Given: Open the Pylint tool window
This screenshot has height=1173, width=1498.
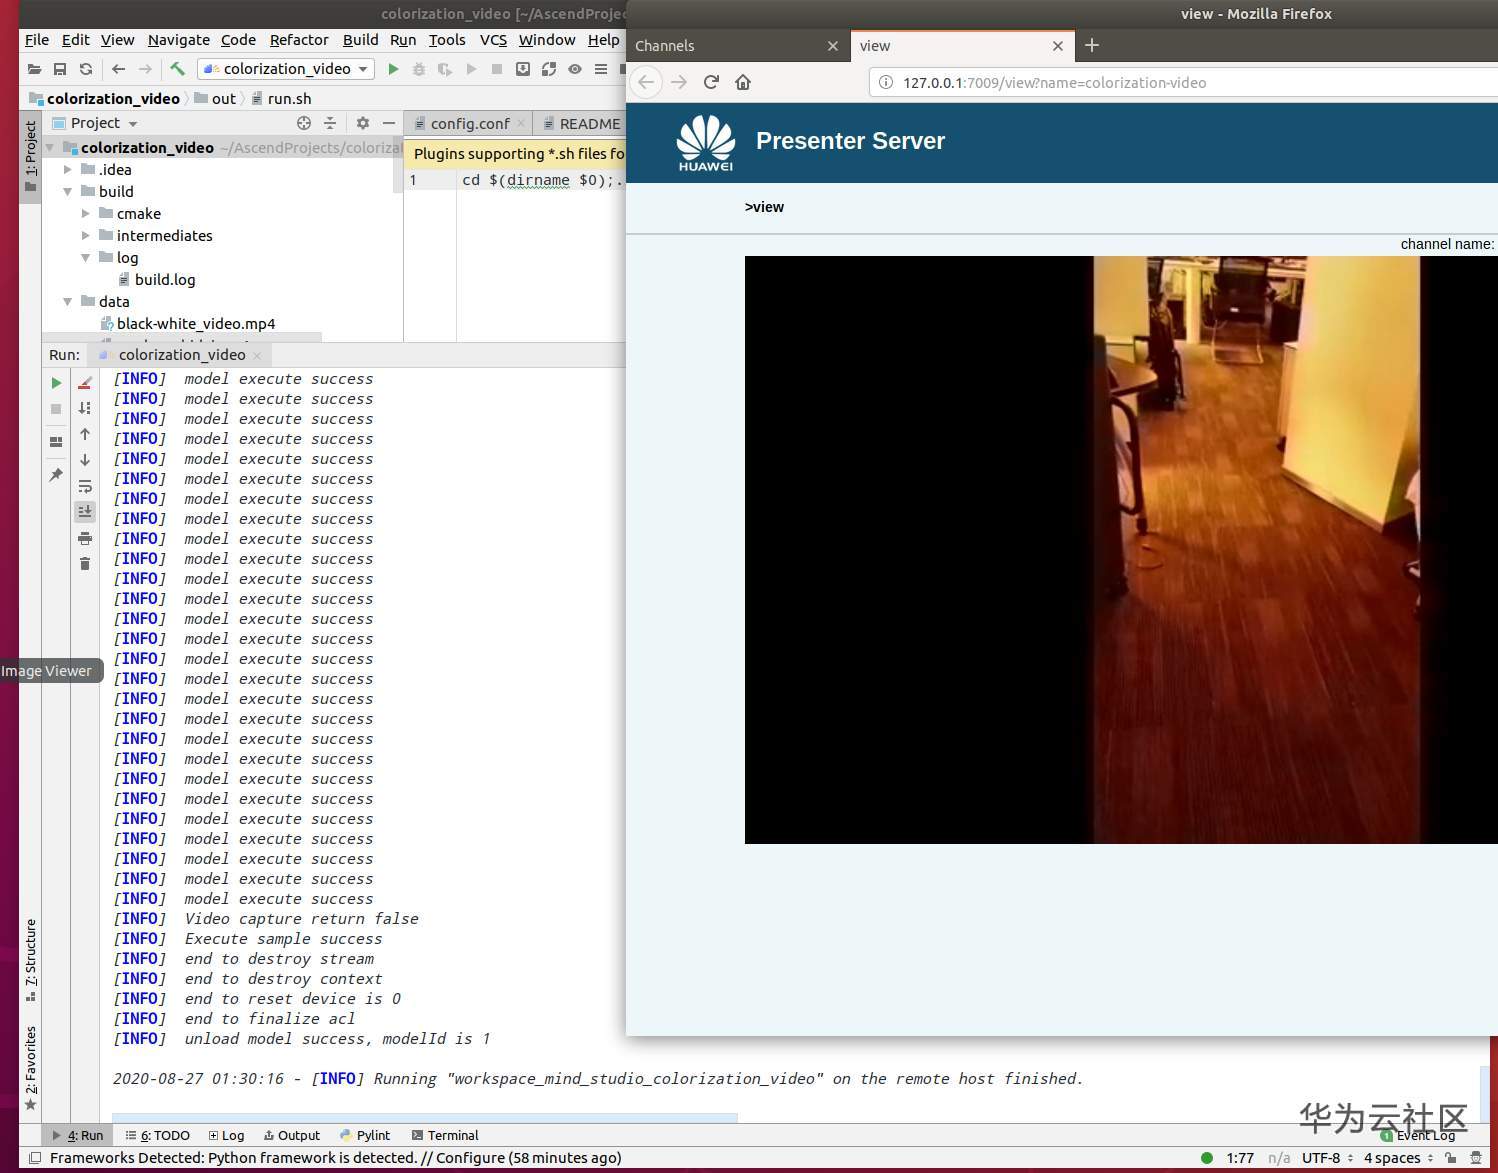Looking at the screenshot, I should (x=365, y=1135).
